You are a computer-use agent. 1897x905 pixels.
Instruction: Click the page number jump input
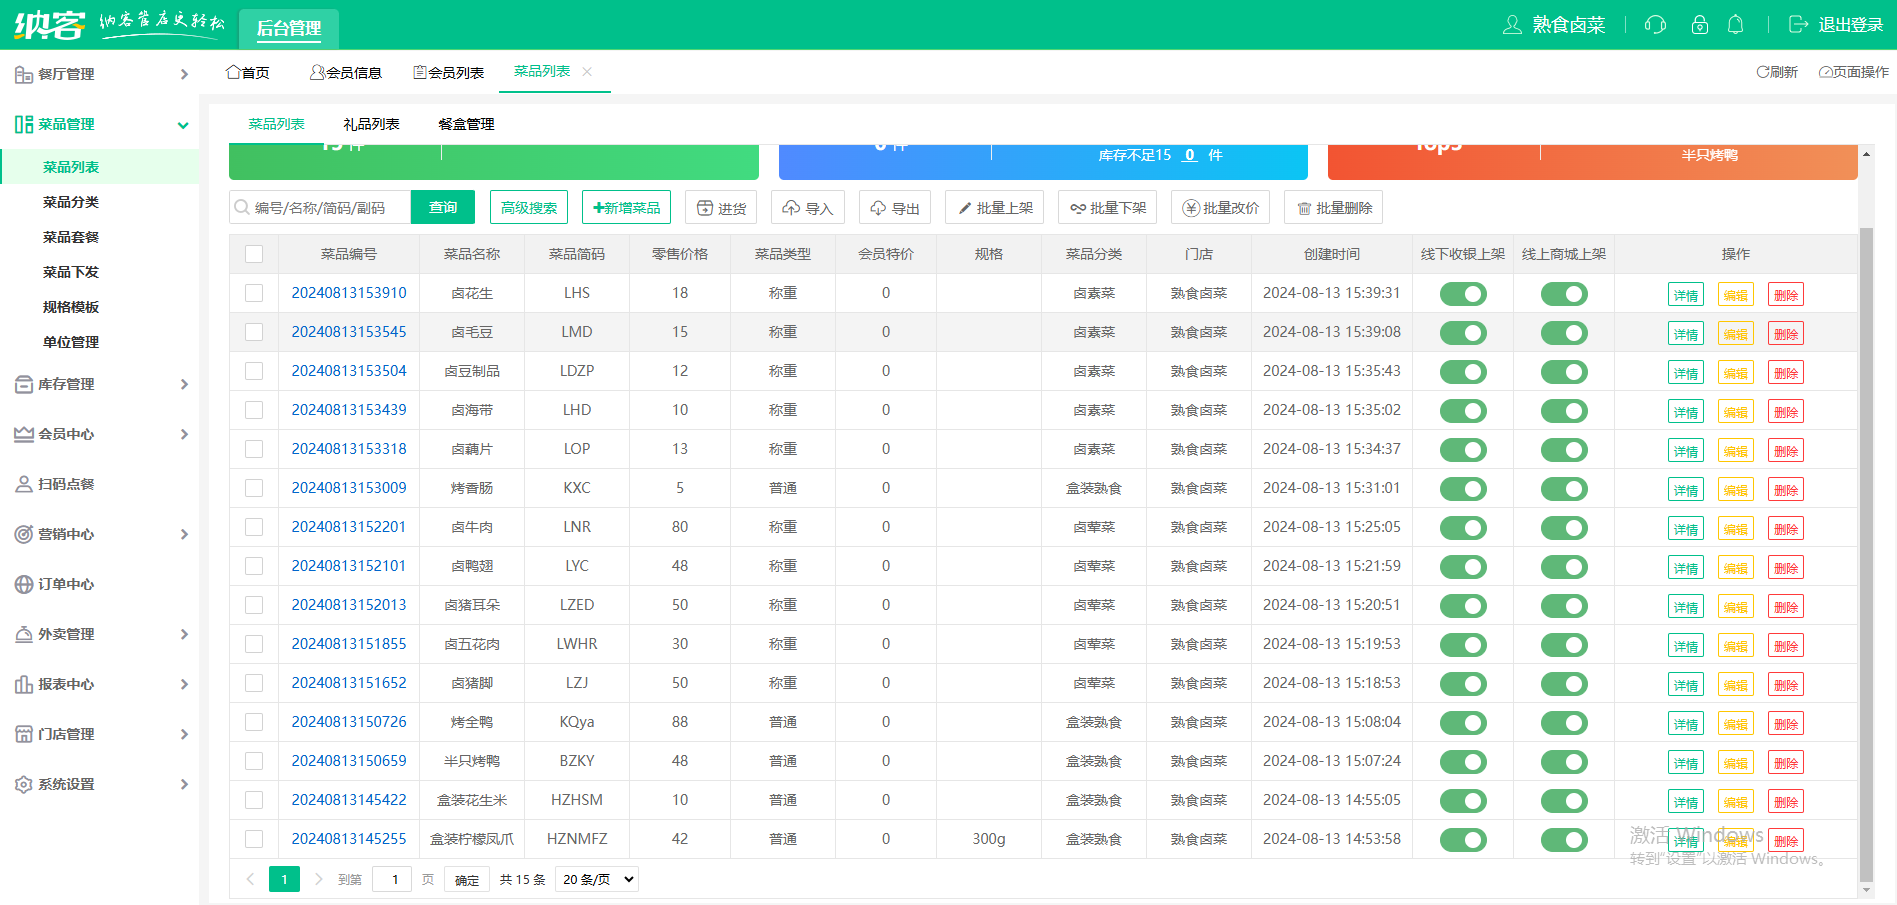tap(392, 879)
